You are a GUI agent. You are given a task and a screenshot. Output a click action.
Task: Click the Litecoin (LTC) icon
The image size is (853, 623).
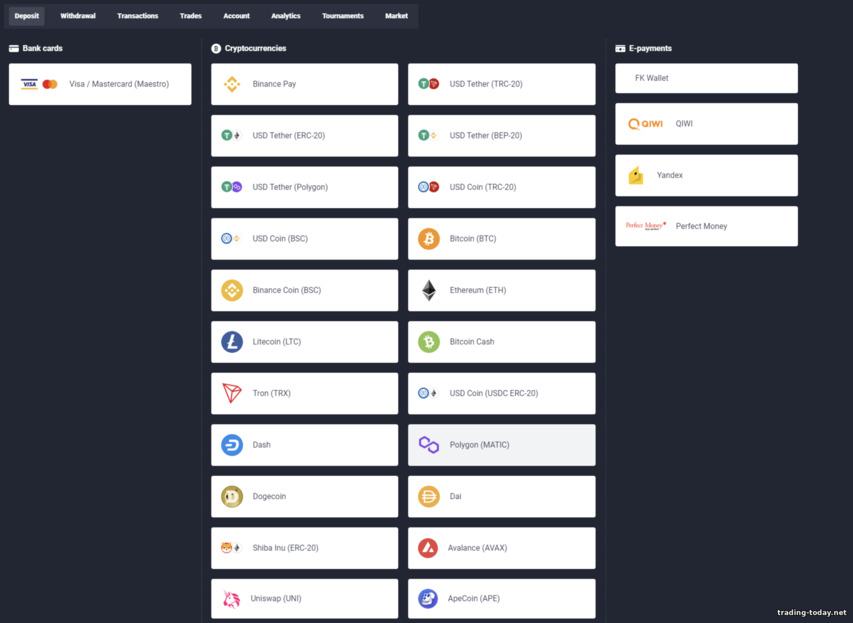click(231, 341)
